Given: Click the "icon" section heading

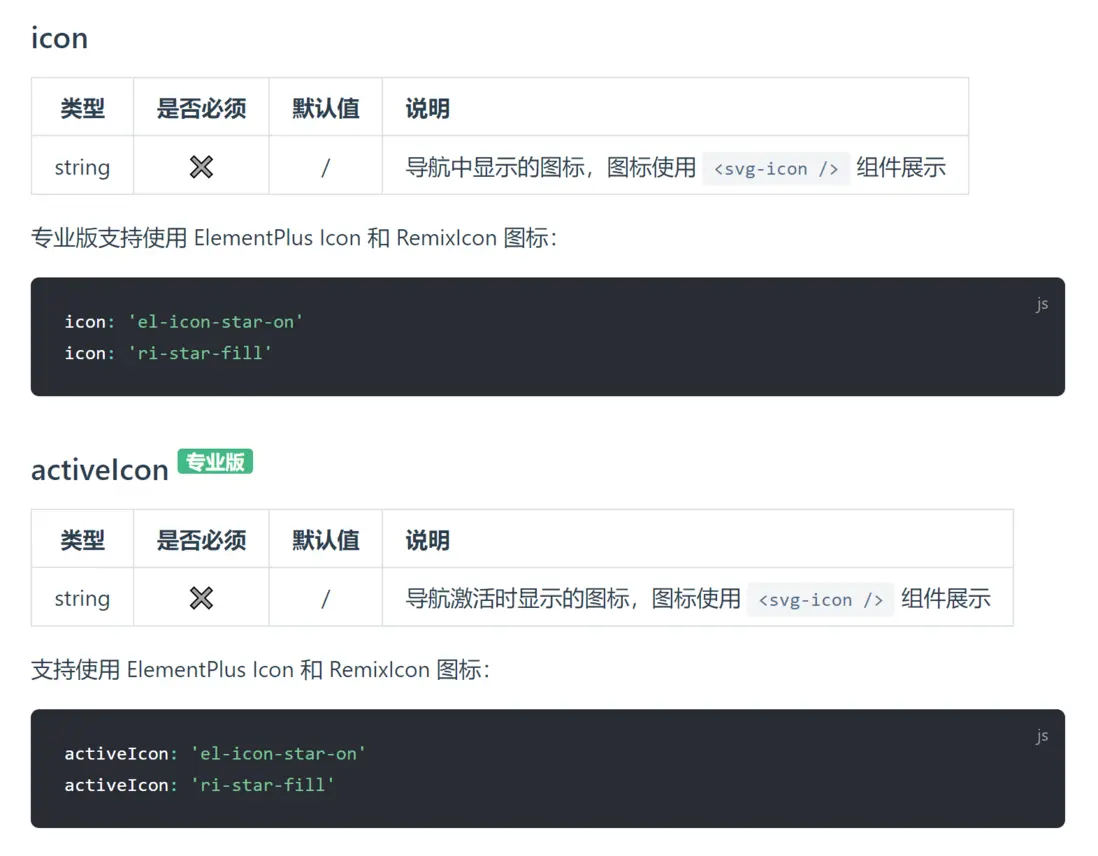Looking at the screenshot, I should pos(59,38).
